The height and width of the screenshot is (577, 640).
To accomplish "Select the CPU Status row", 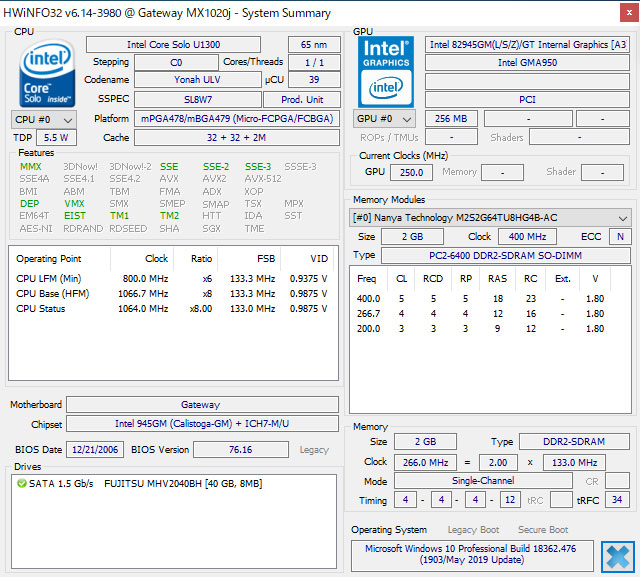I will [x=172, y=309].
